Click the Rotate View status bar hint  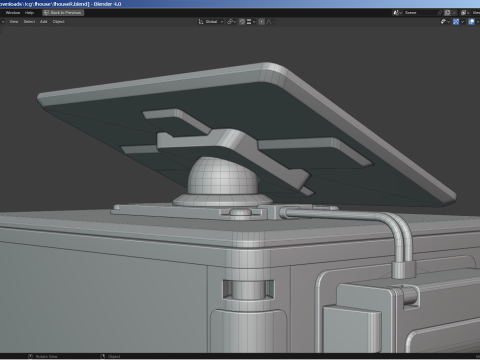coord(43,357)
